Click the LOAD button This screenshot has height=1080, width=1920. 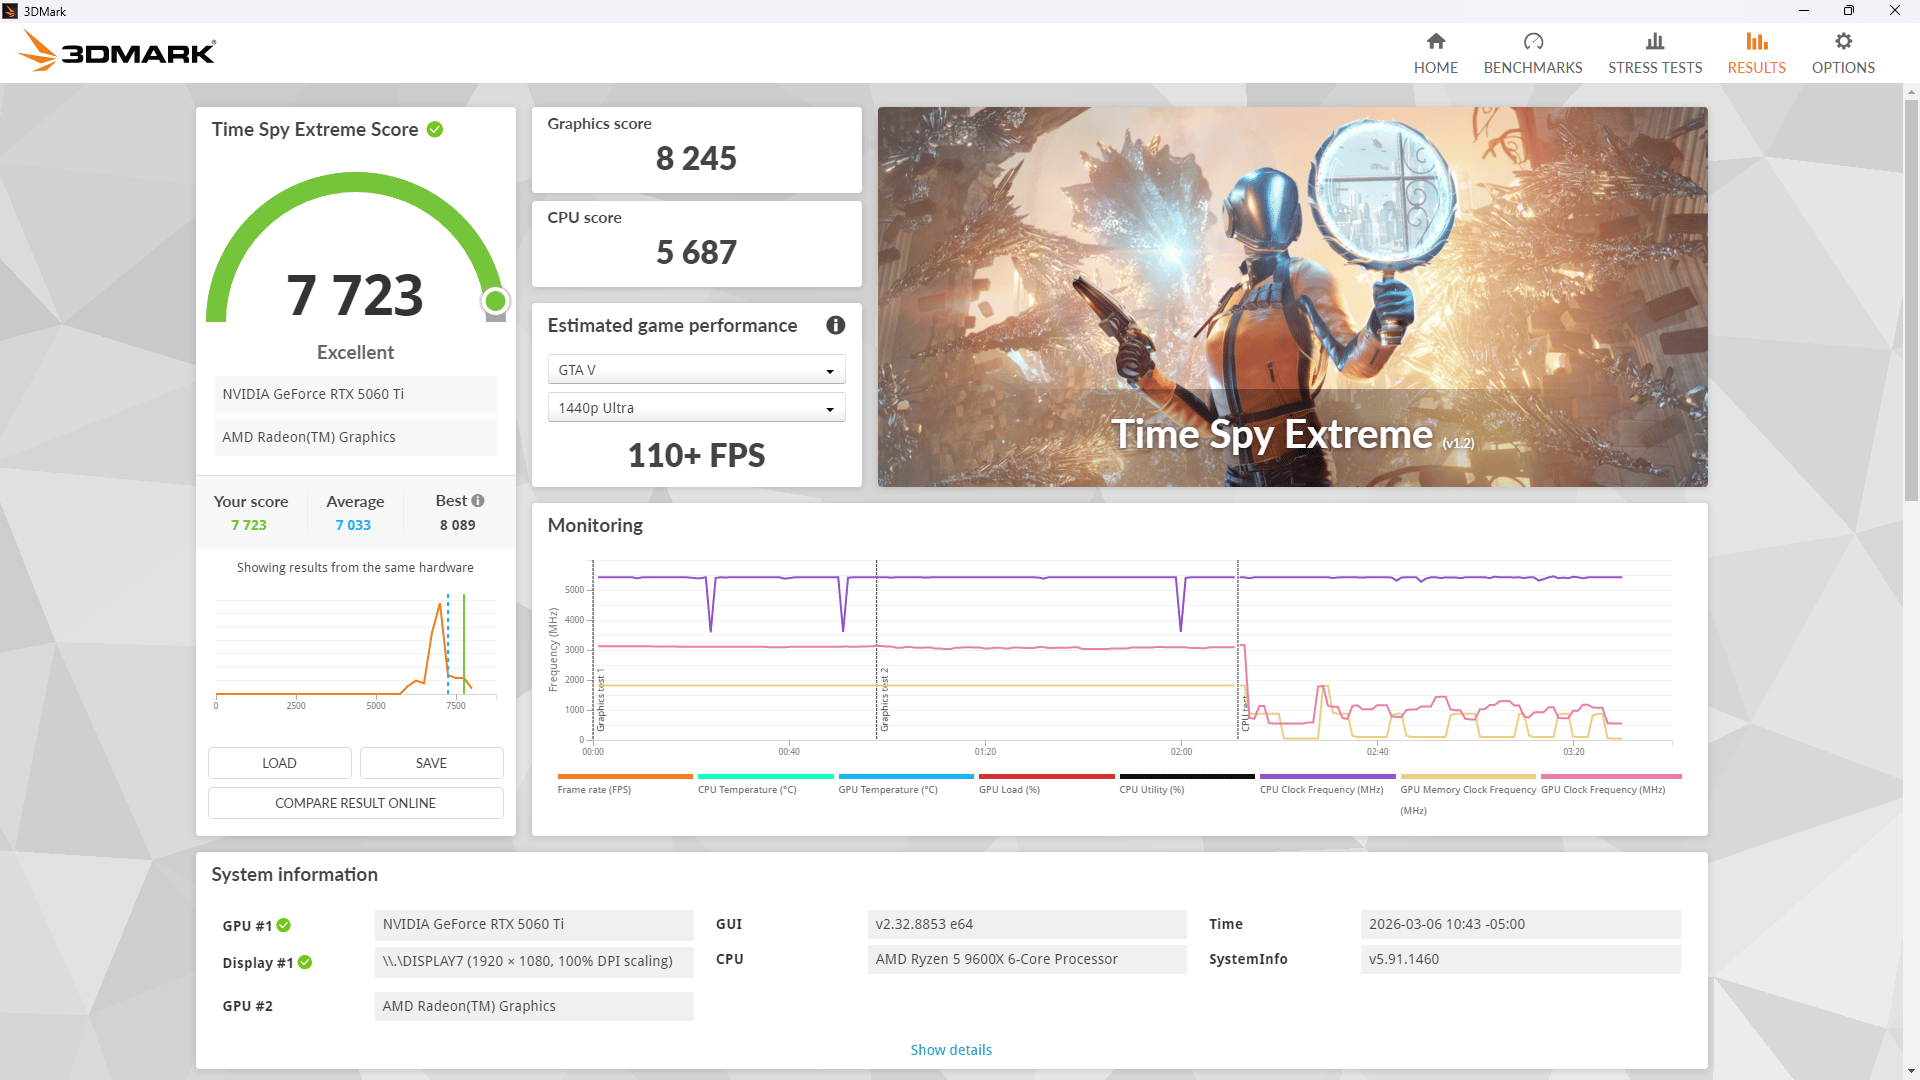pyautogui.click(x=280, y=762)
